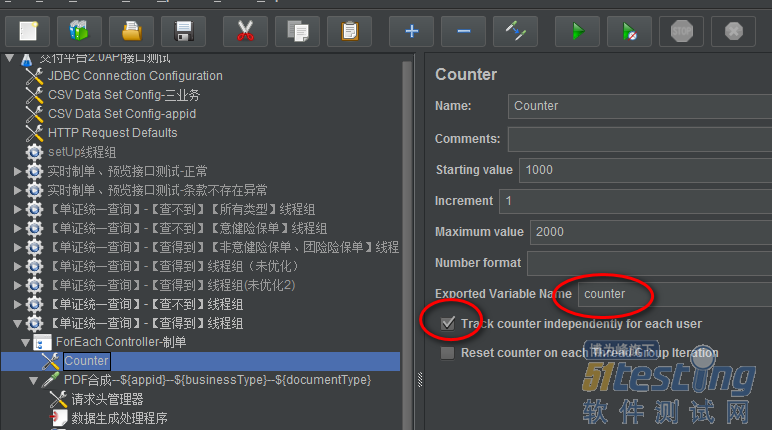Click the Open file folder icon
The width and height of the screenshot is (772, 430).
[131, 32]
